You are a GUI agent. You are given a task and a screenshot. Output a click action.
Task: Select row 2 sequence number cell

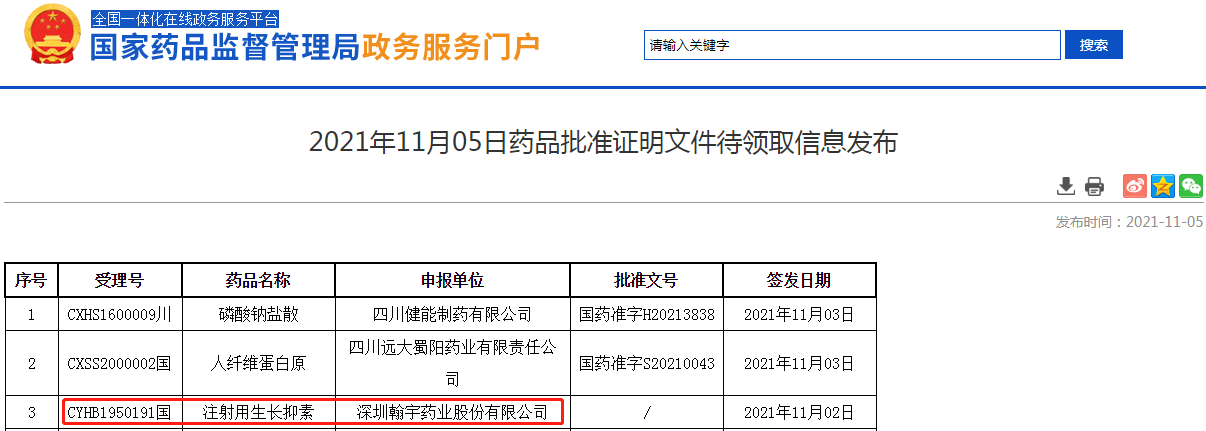(x=31, y=363)
